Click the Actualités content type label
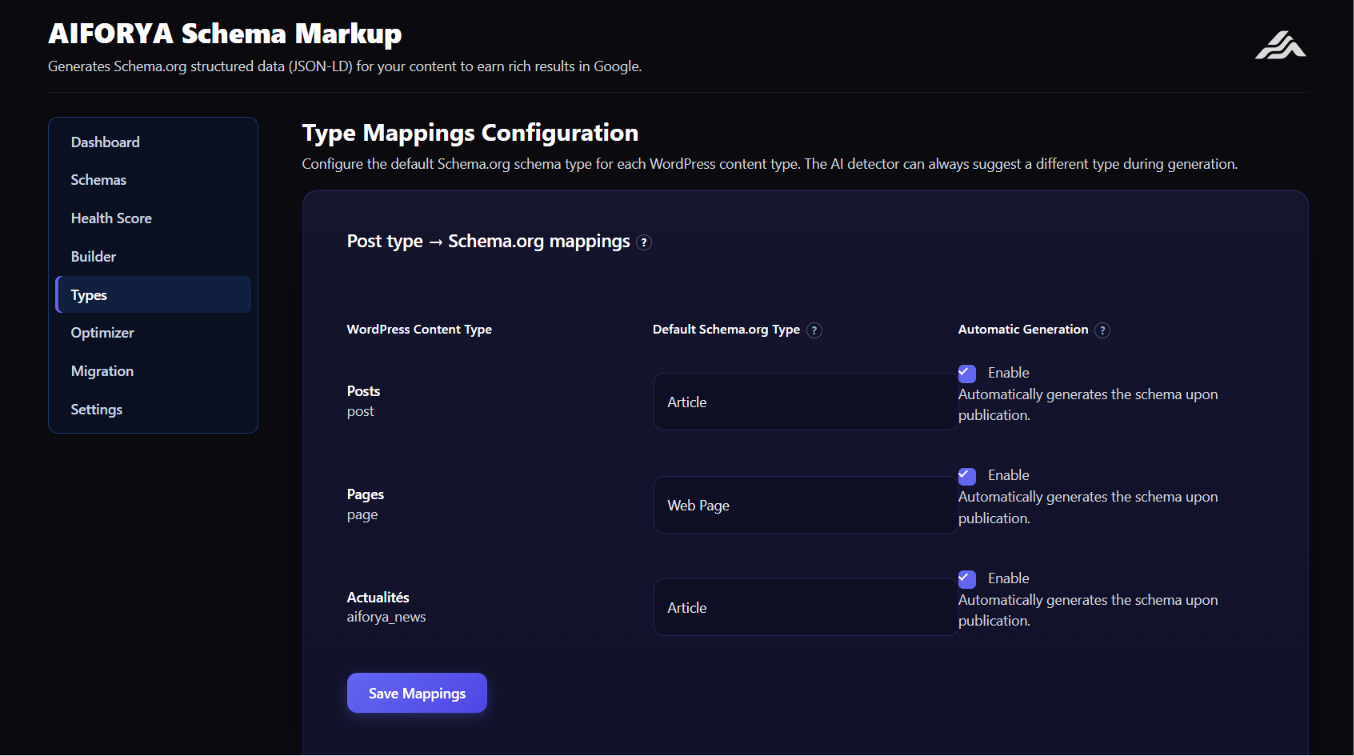 tap(378, 597)
